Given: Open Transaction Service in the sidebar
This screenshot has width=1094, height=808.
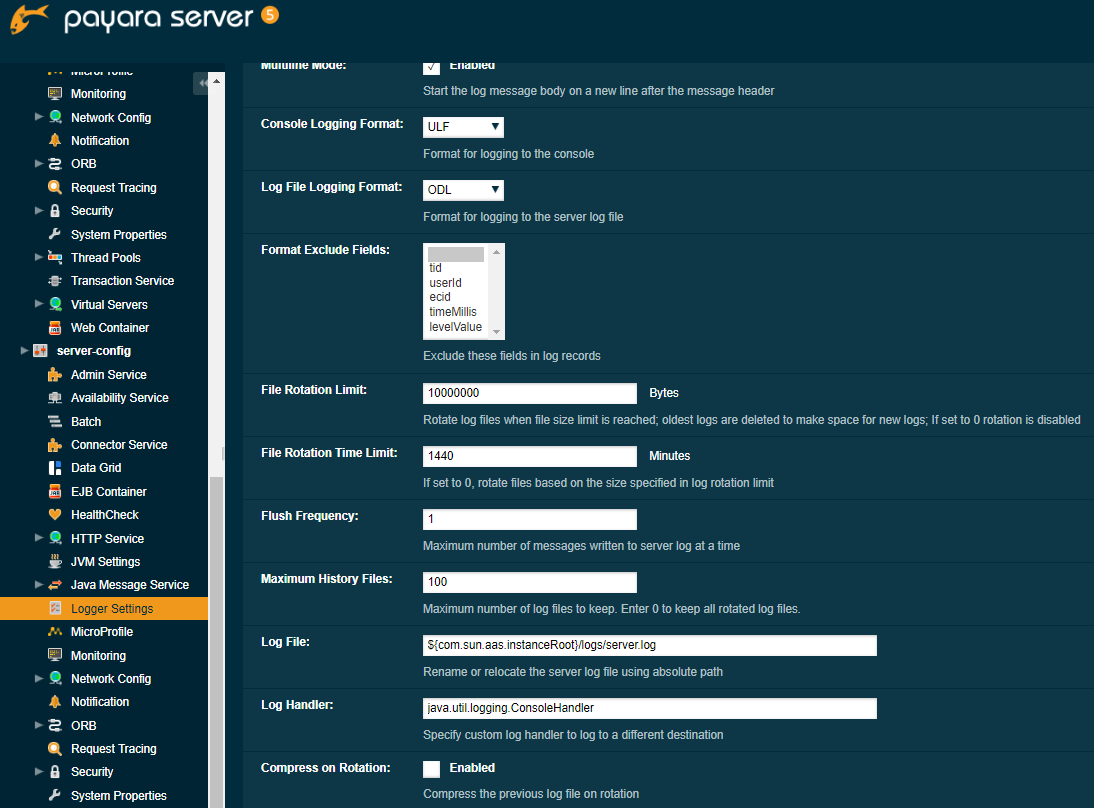Looking at the screenshot, I should click(122, 281).
